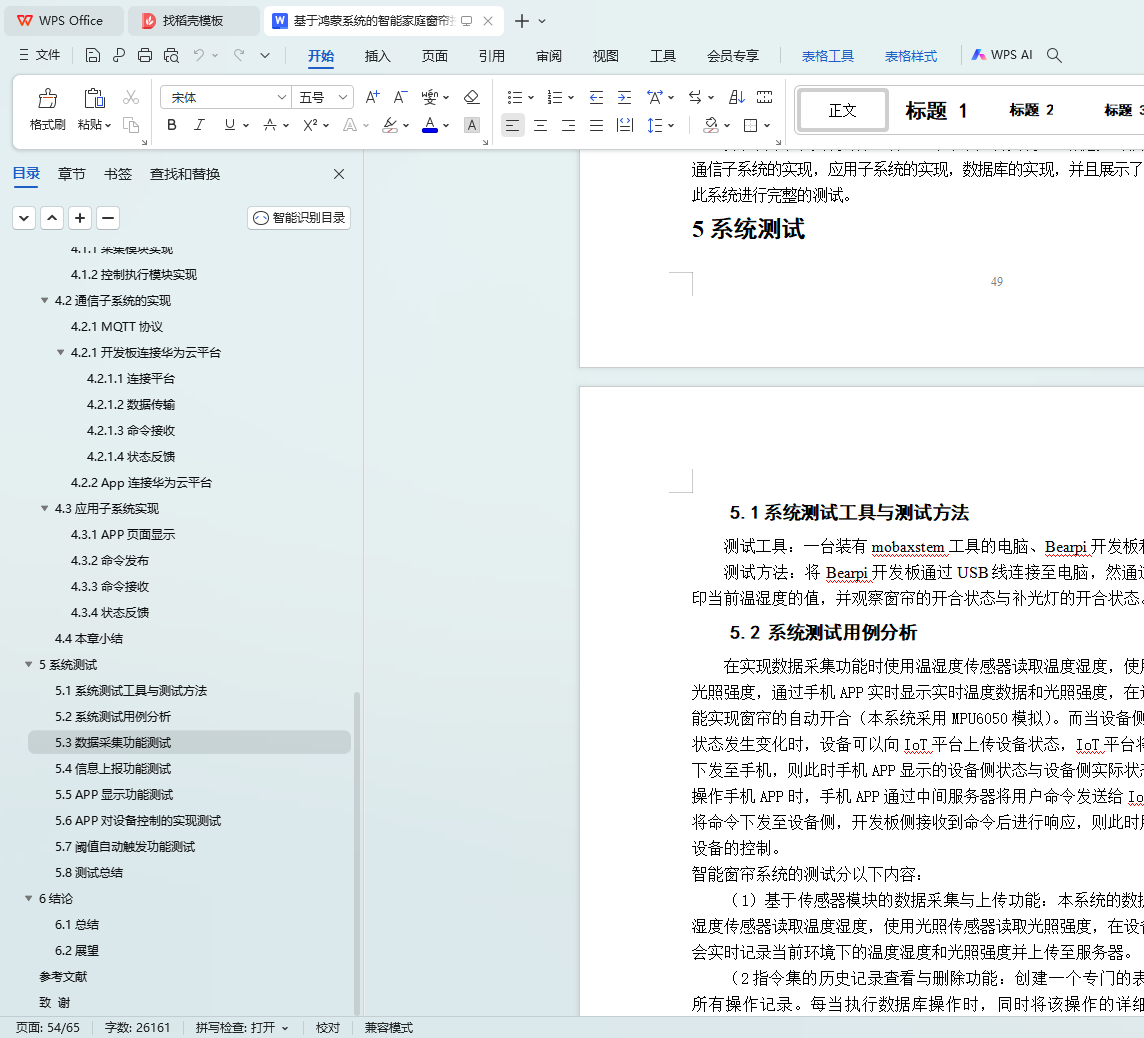This screenshot has width=1144, height=1038.
Task: Open the font name dropdown (宋体)
Action: coord(282,97)
